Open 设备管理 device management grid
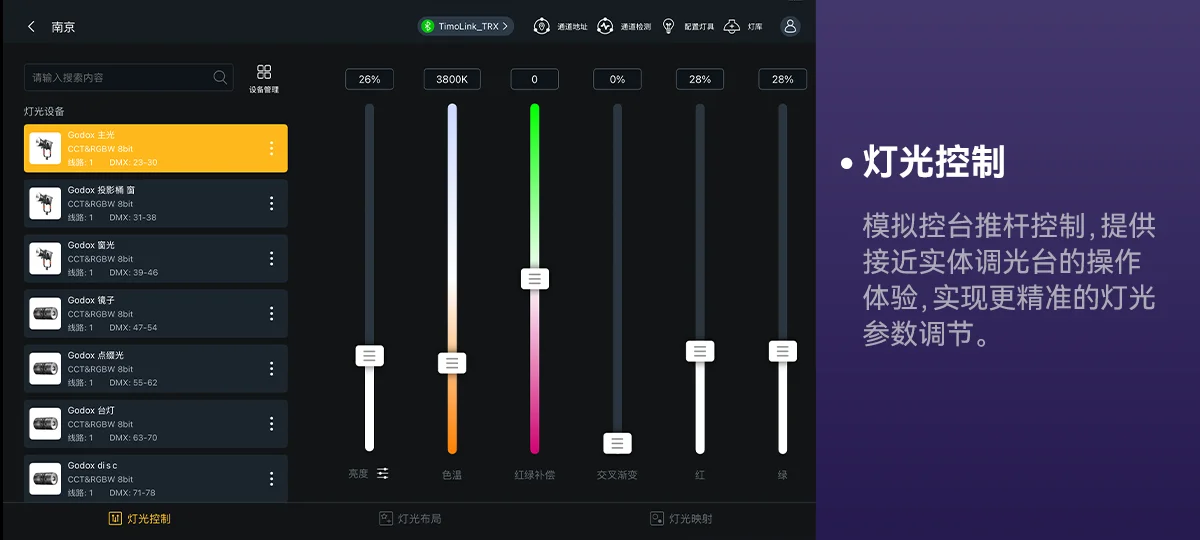 (x=264, y=78)
